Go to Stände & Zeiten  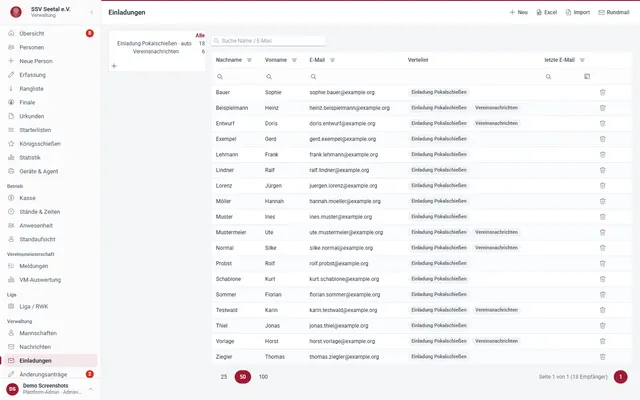[x=50, y=211]
